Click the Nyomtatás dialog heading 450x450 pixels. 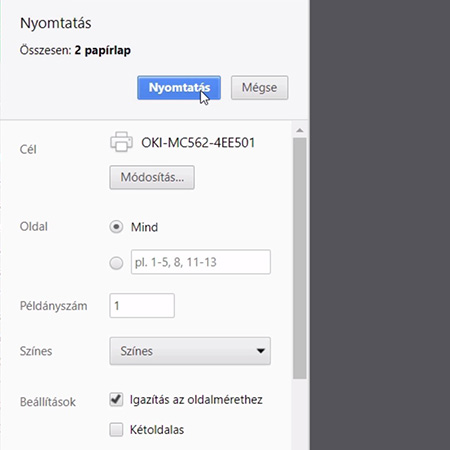pyautogui.click(x=56, y=23)
